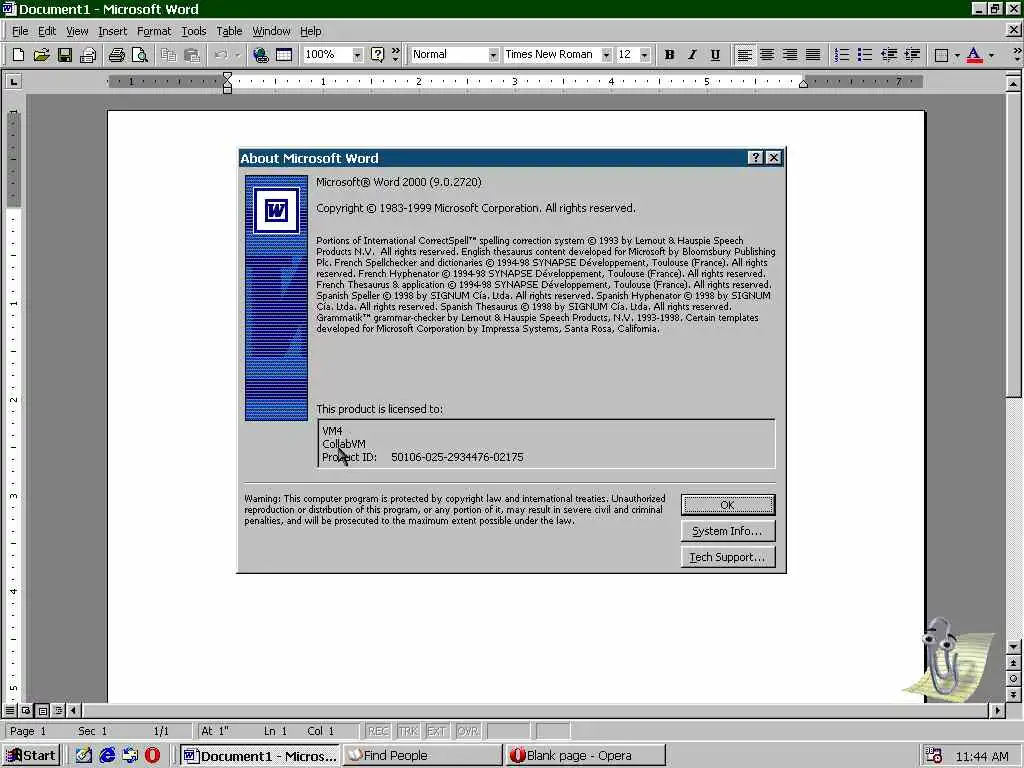The width and height of the screenshot is (1024, 768).
Task: Insert numbered list icon
Action: [x=842, y=55]
